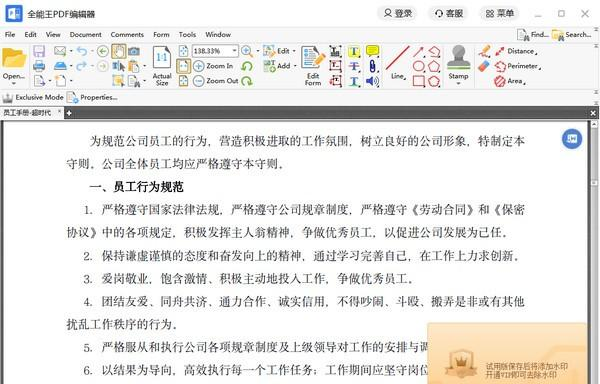Select the Perimeter measuring tool

click(x=517, y=66)
